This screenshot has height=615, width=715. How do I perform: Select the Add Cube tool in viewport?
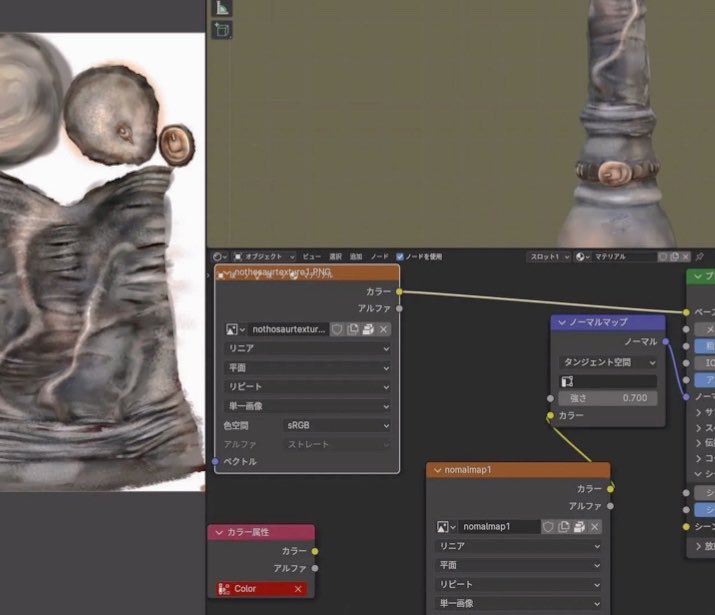tap(222, 30)
